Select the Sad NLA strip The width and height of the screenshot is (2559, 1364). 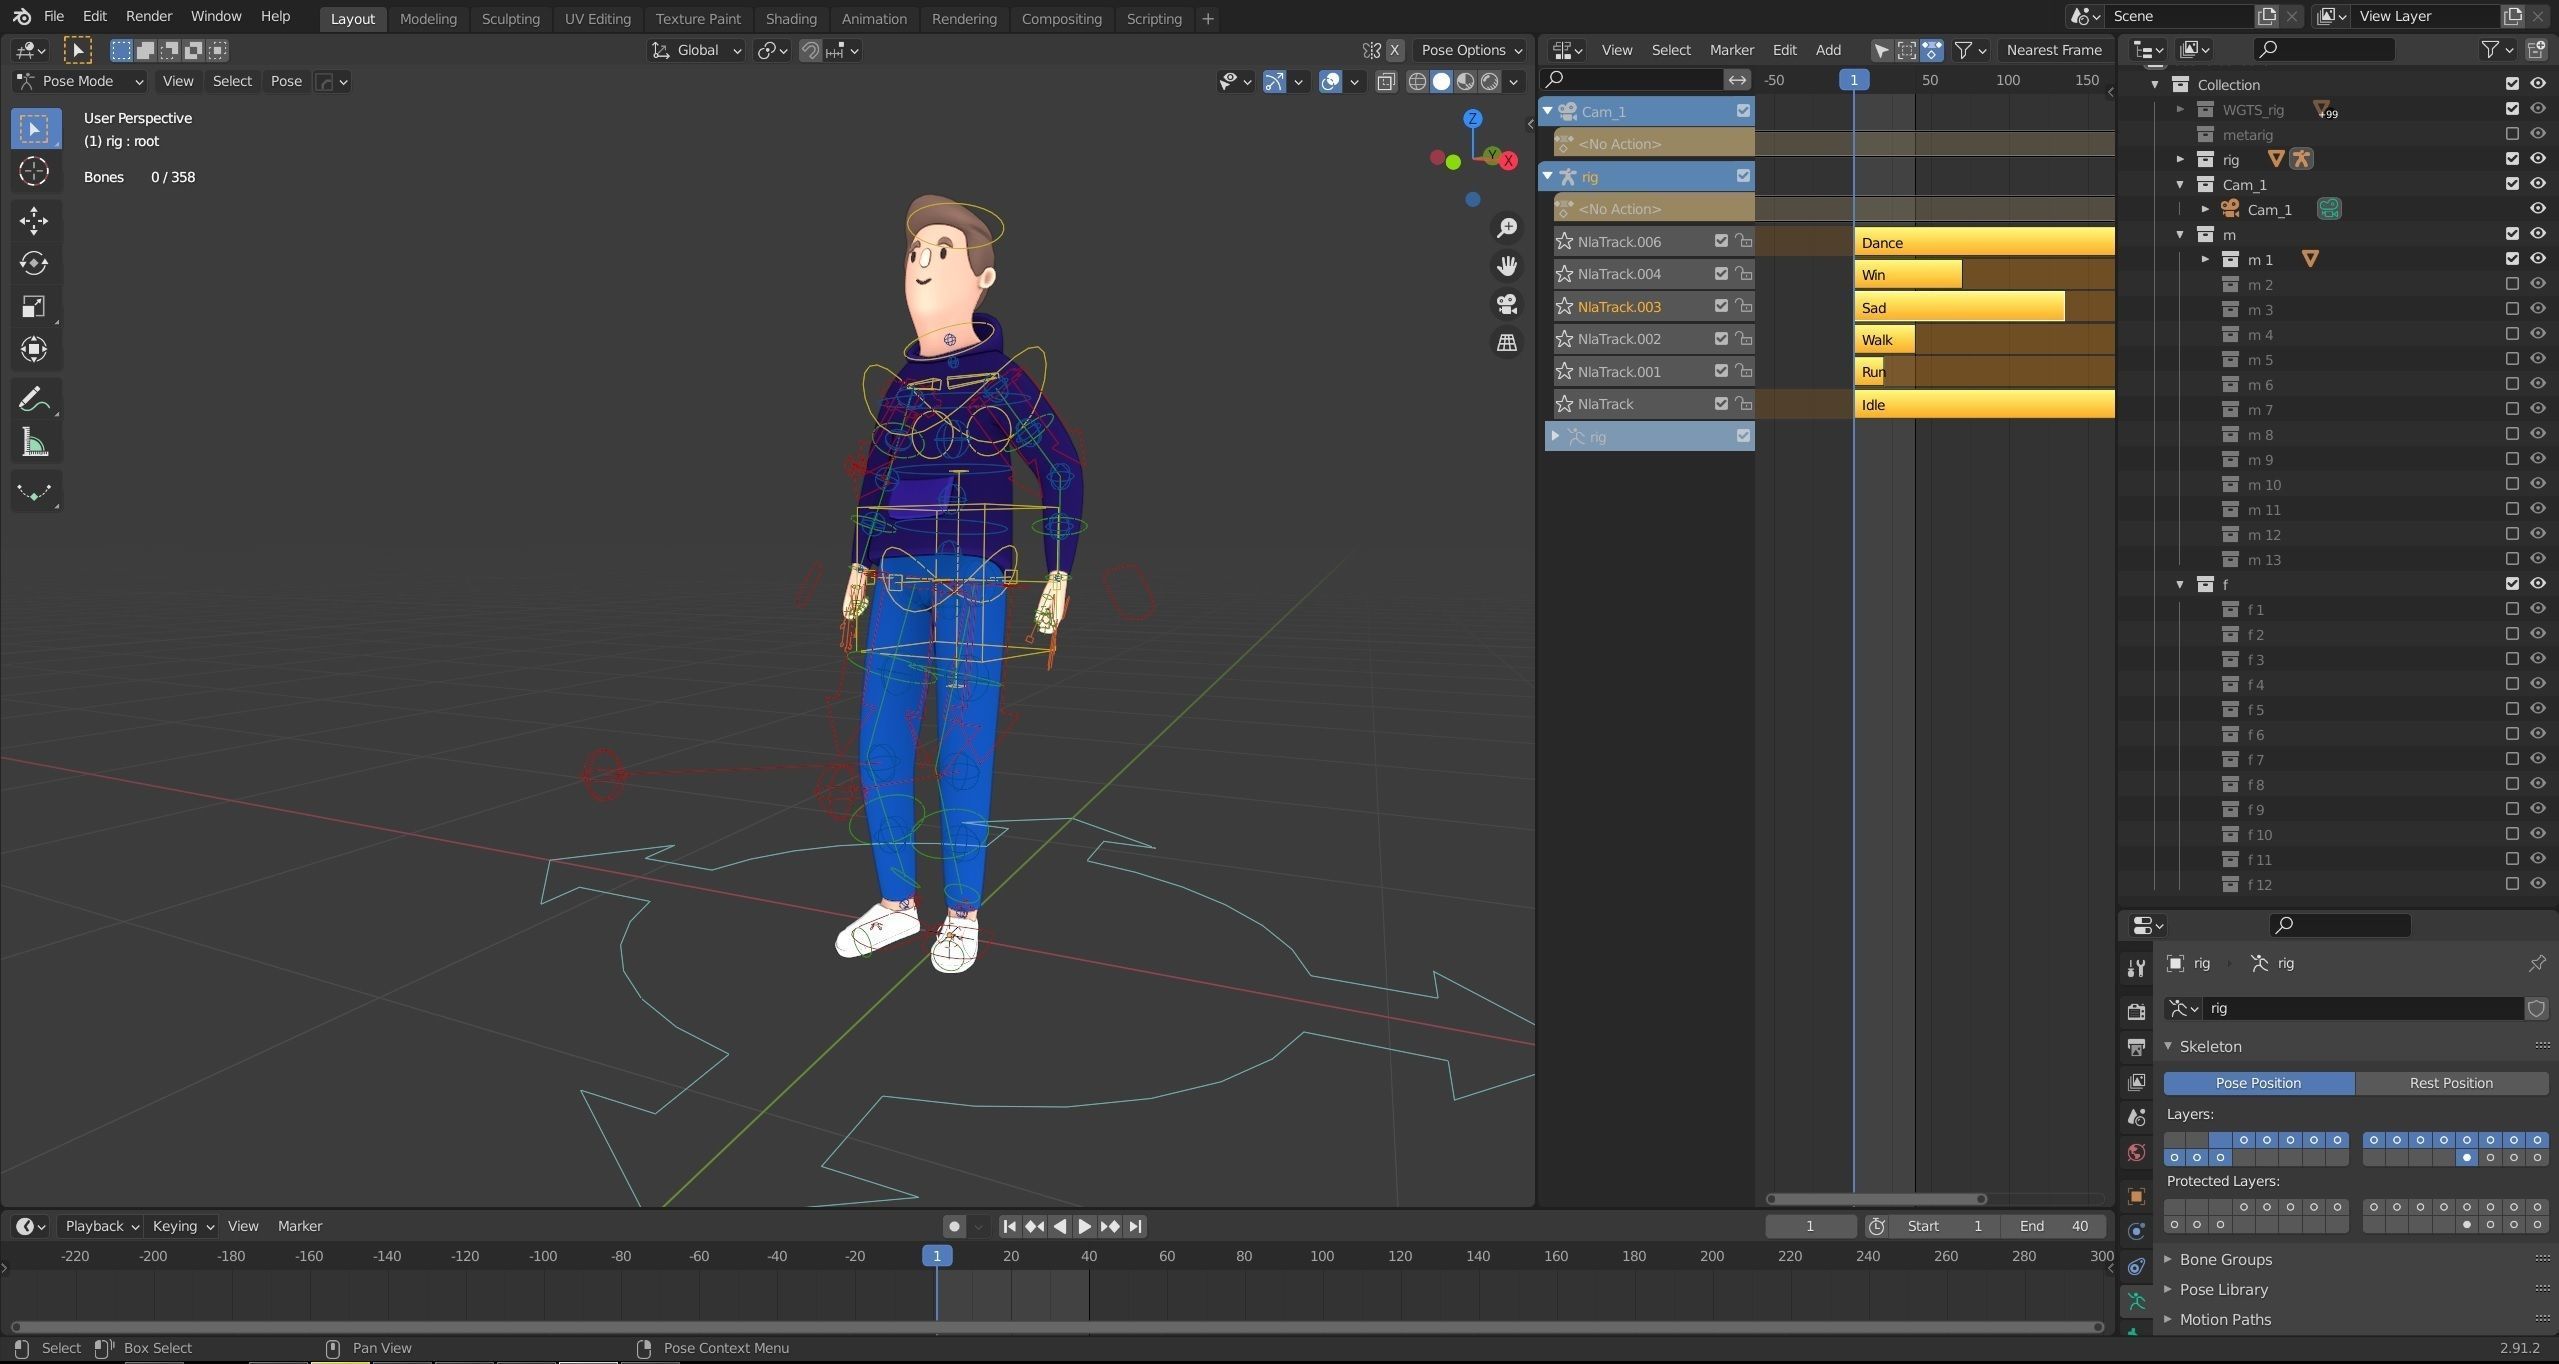[x=1959, y=307]
